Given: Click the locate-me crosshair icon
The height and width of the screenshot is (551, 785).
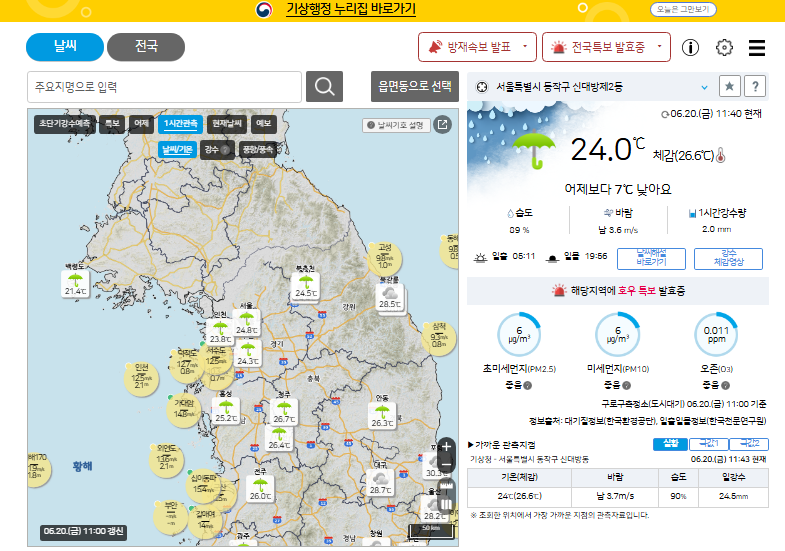Looking at the screenshot, I should tap(482, 87).
